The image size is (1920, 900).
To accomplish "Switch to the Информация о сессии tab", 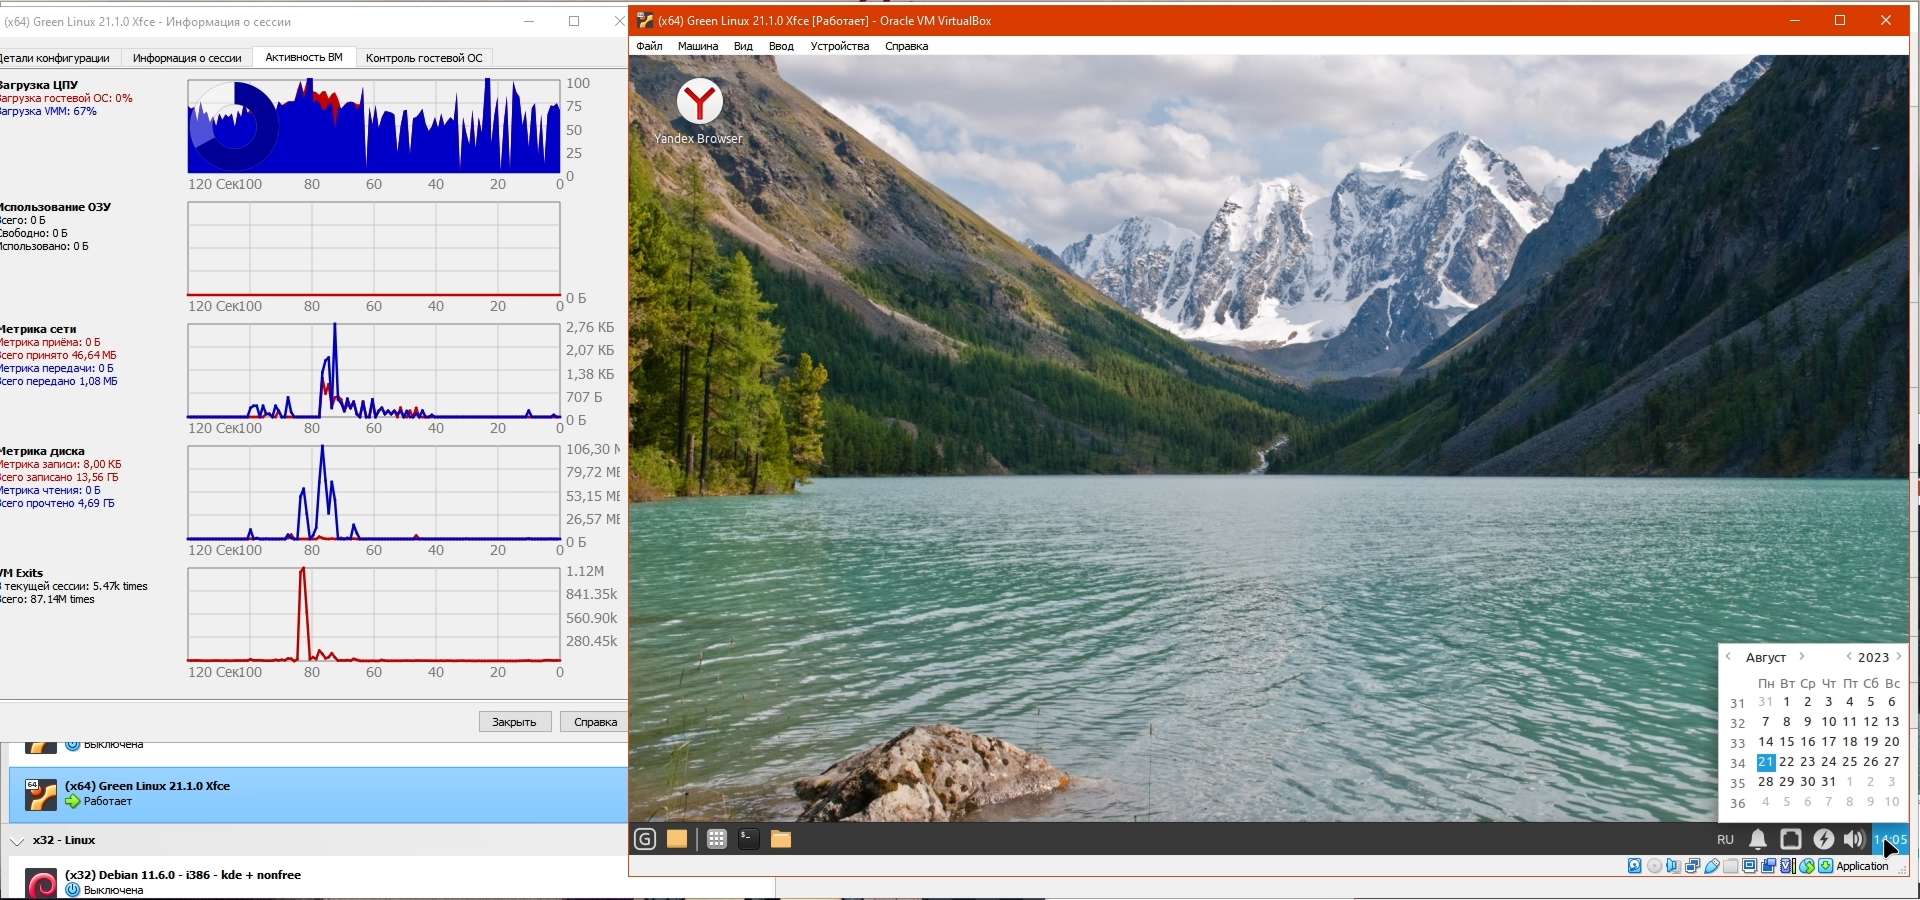I will (x=187, y=58).
